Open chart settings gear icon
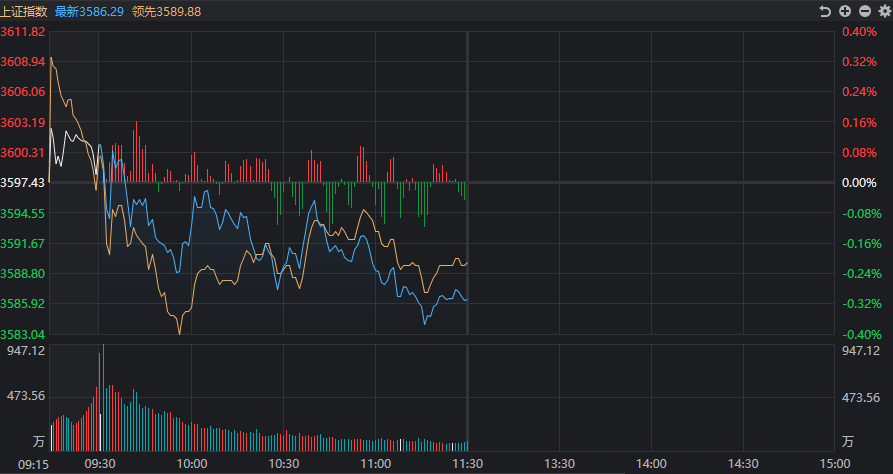 tap(884, 11)
